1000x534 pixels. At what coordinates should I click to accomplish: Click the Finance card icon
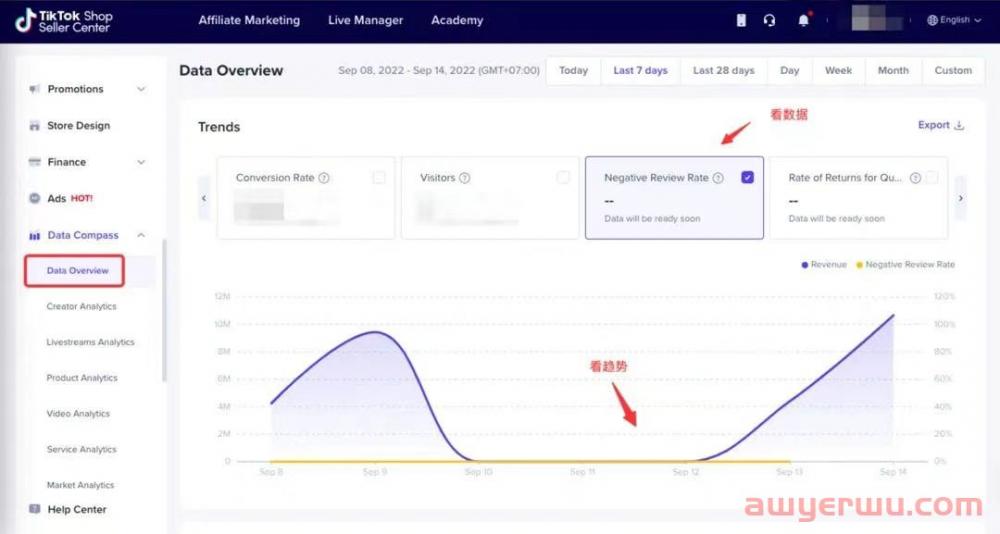pos(34,162)
